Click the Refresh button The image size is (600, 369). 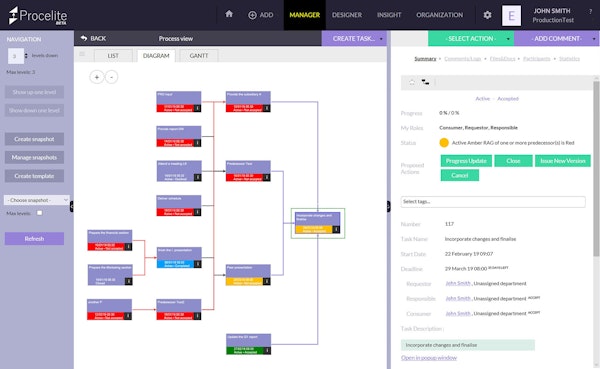click(34, 238)
